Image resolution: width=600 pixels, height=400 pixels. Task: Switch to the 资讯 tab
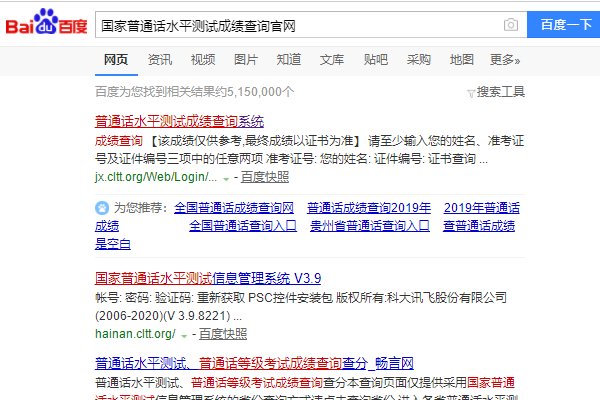[160, 60]
